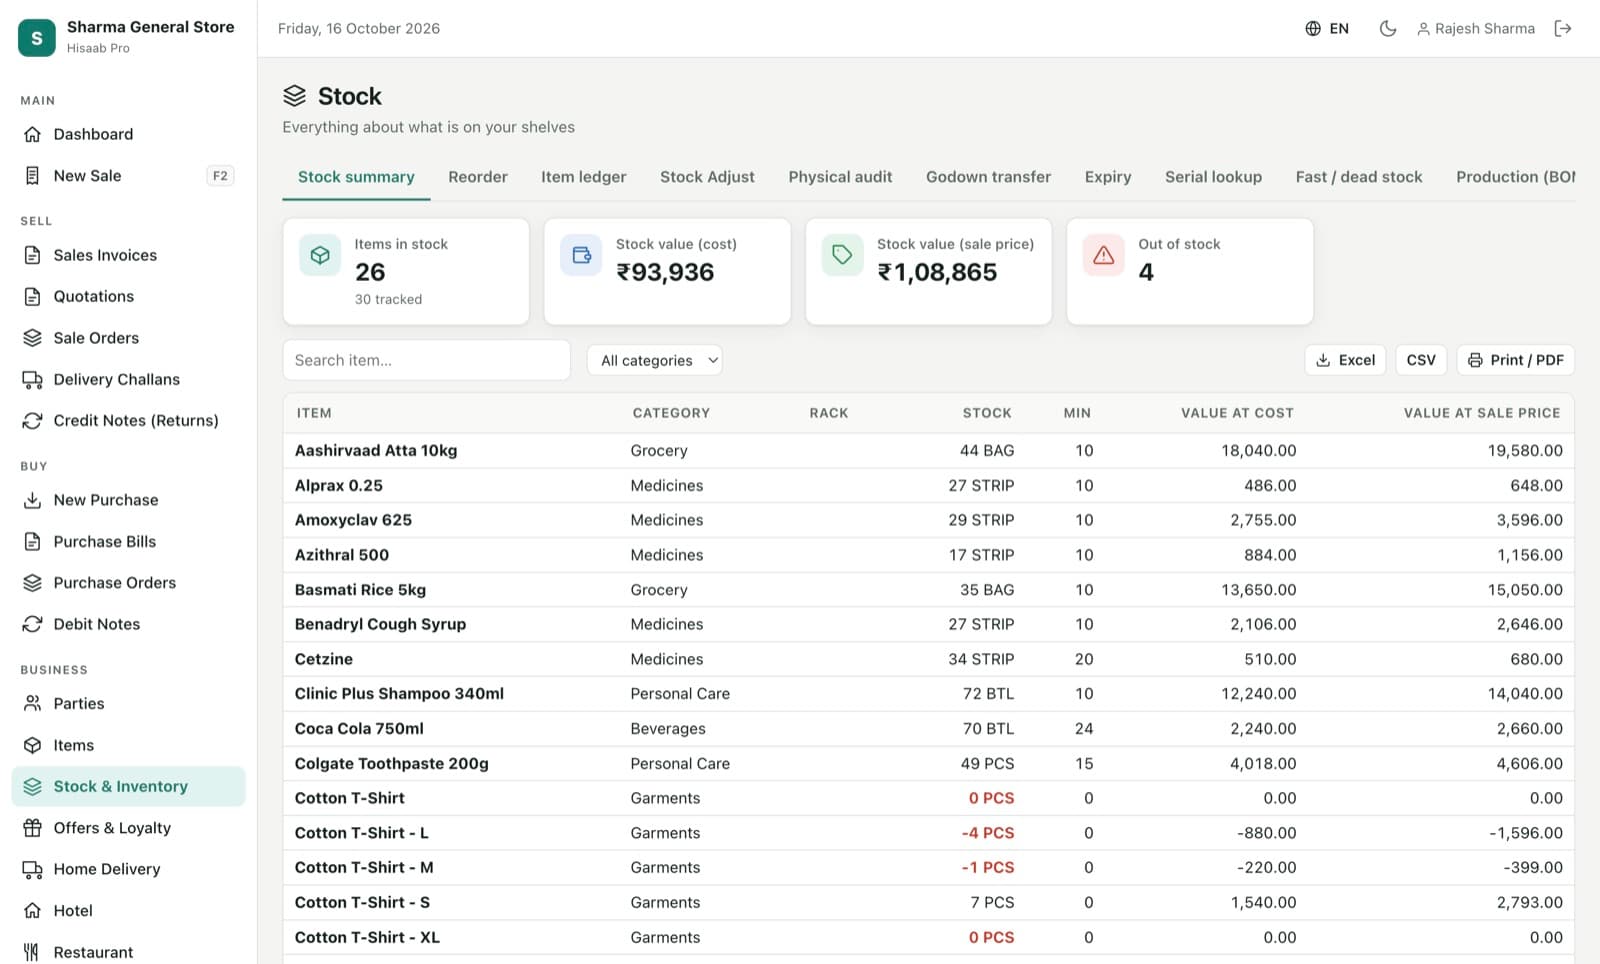Export stock list to Excel
The image size is (1600, 964).
pyautogui.click(x=1345, y=360)
